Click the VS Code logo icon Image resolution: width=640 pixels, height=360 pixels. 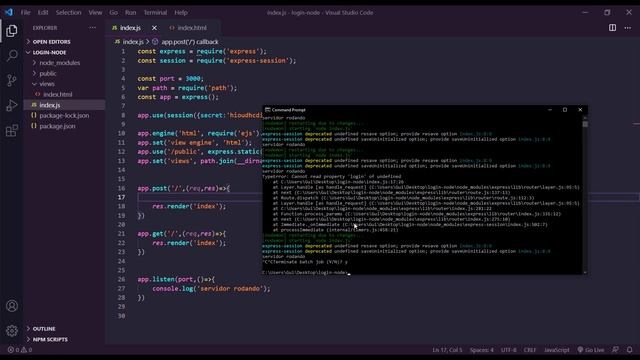(x=9, y=12)
